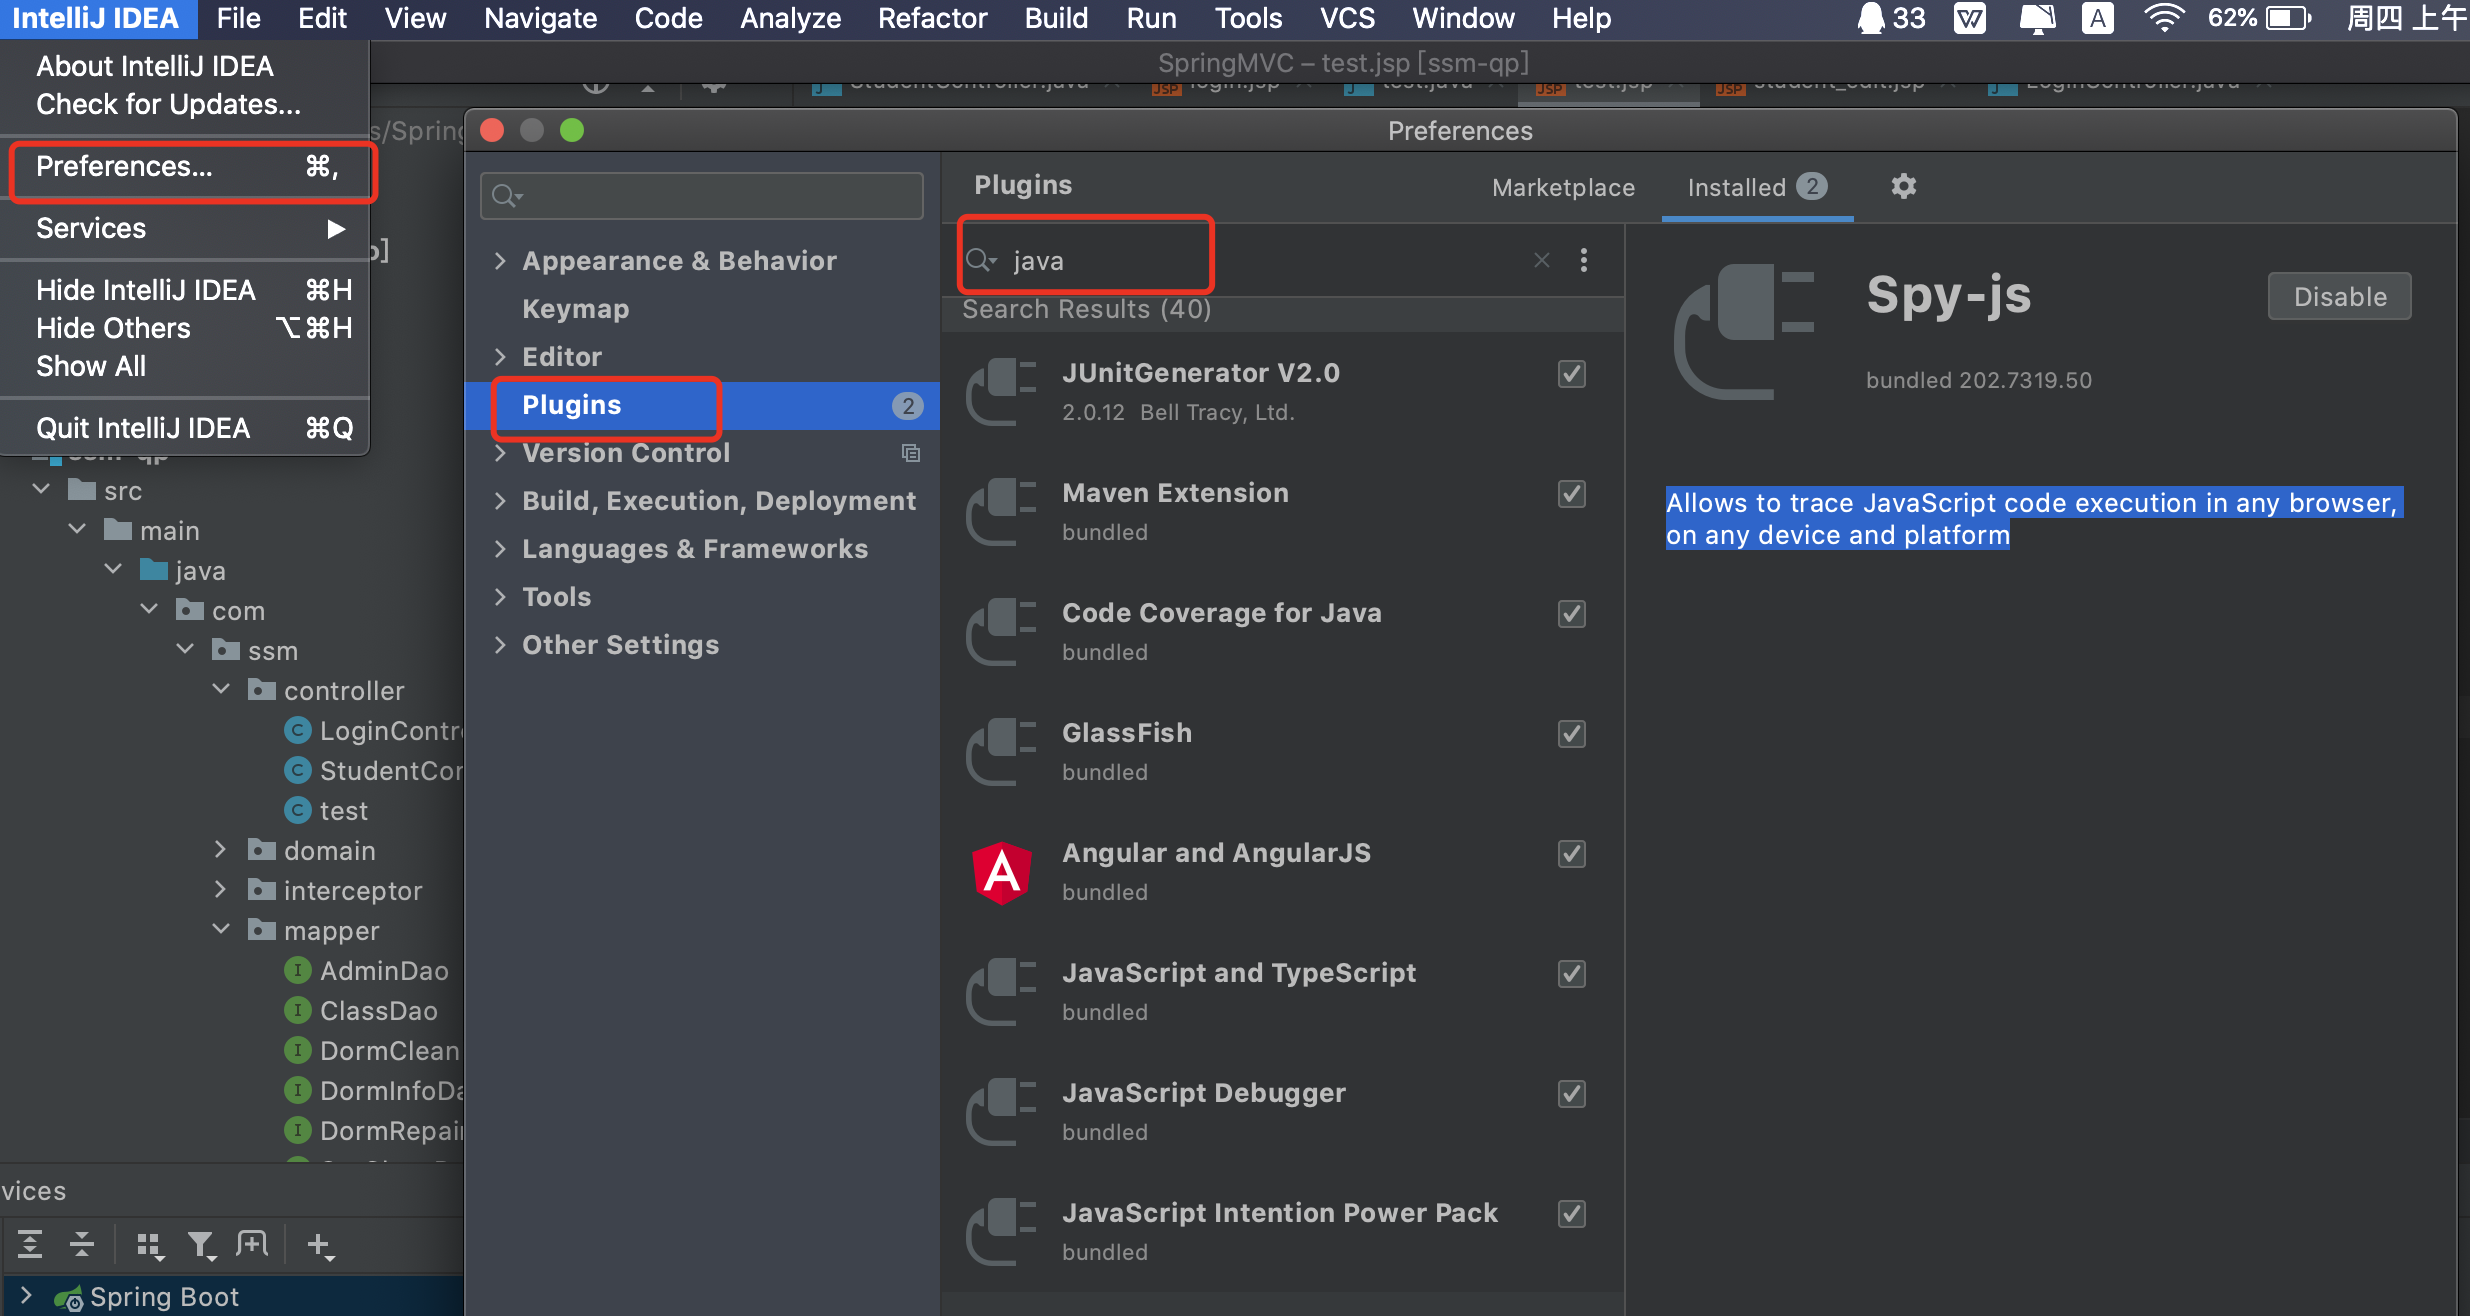Switch to the Installed plugins tab
The image size is (2470, 1316).
point(1757,187)
